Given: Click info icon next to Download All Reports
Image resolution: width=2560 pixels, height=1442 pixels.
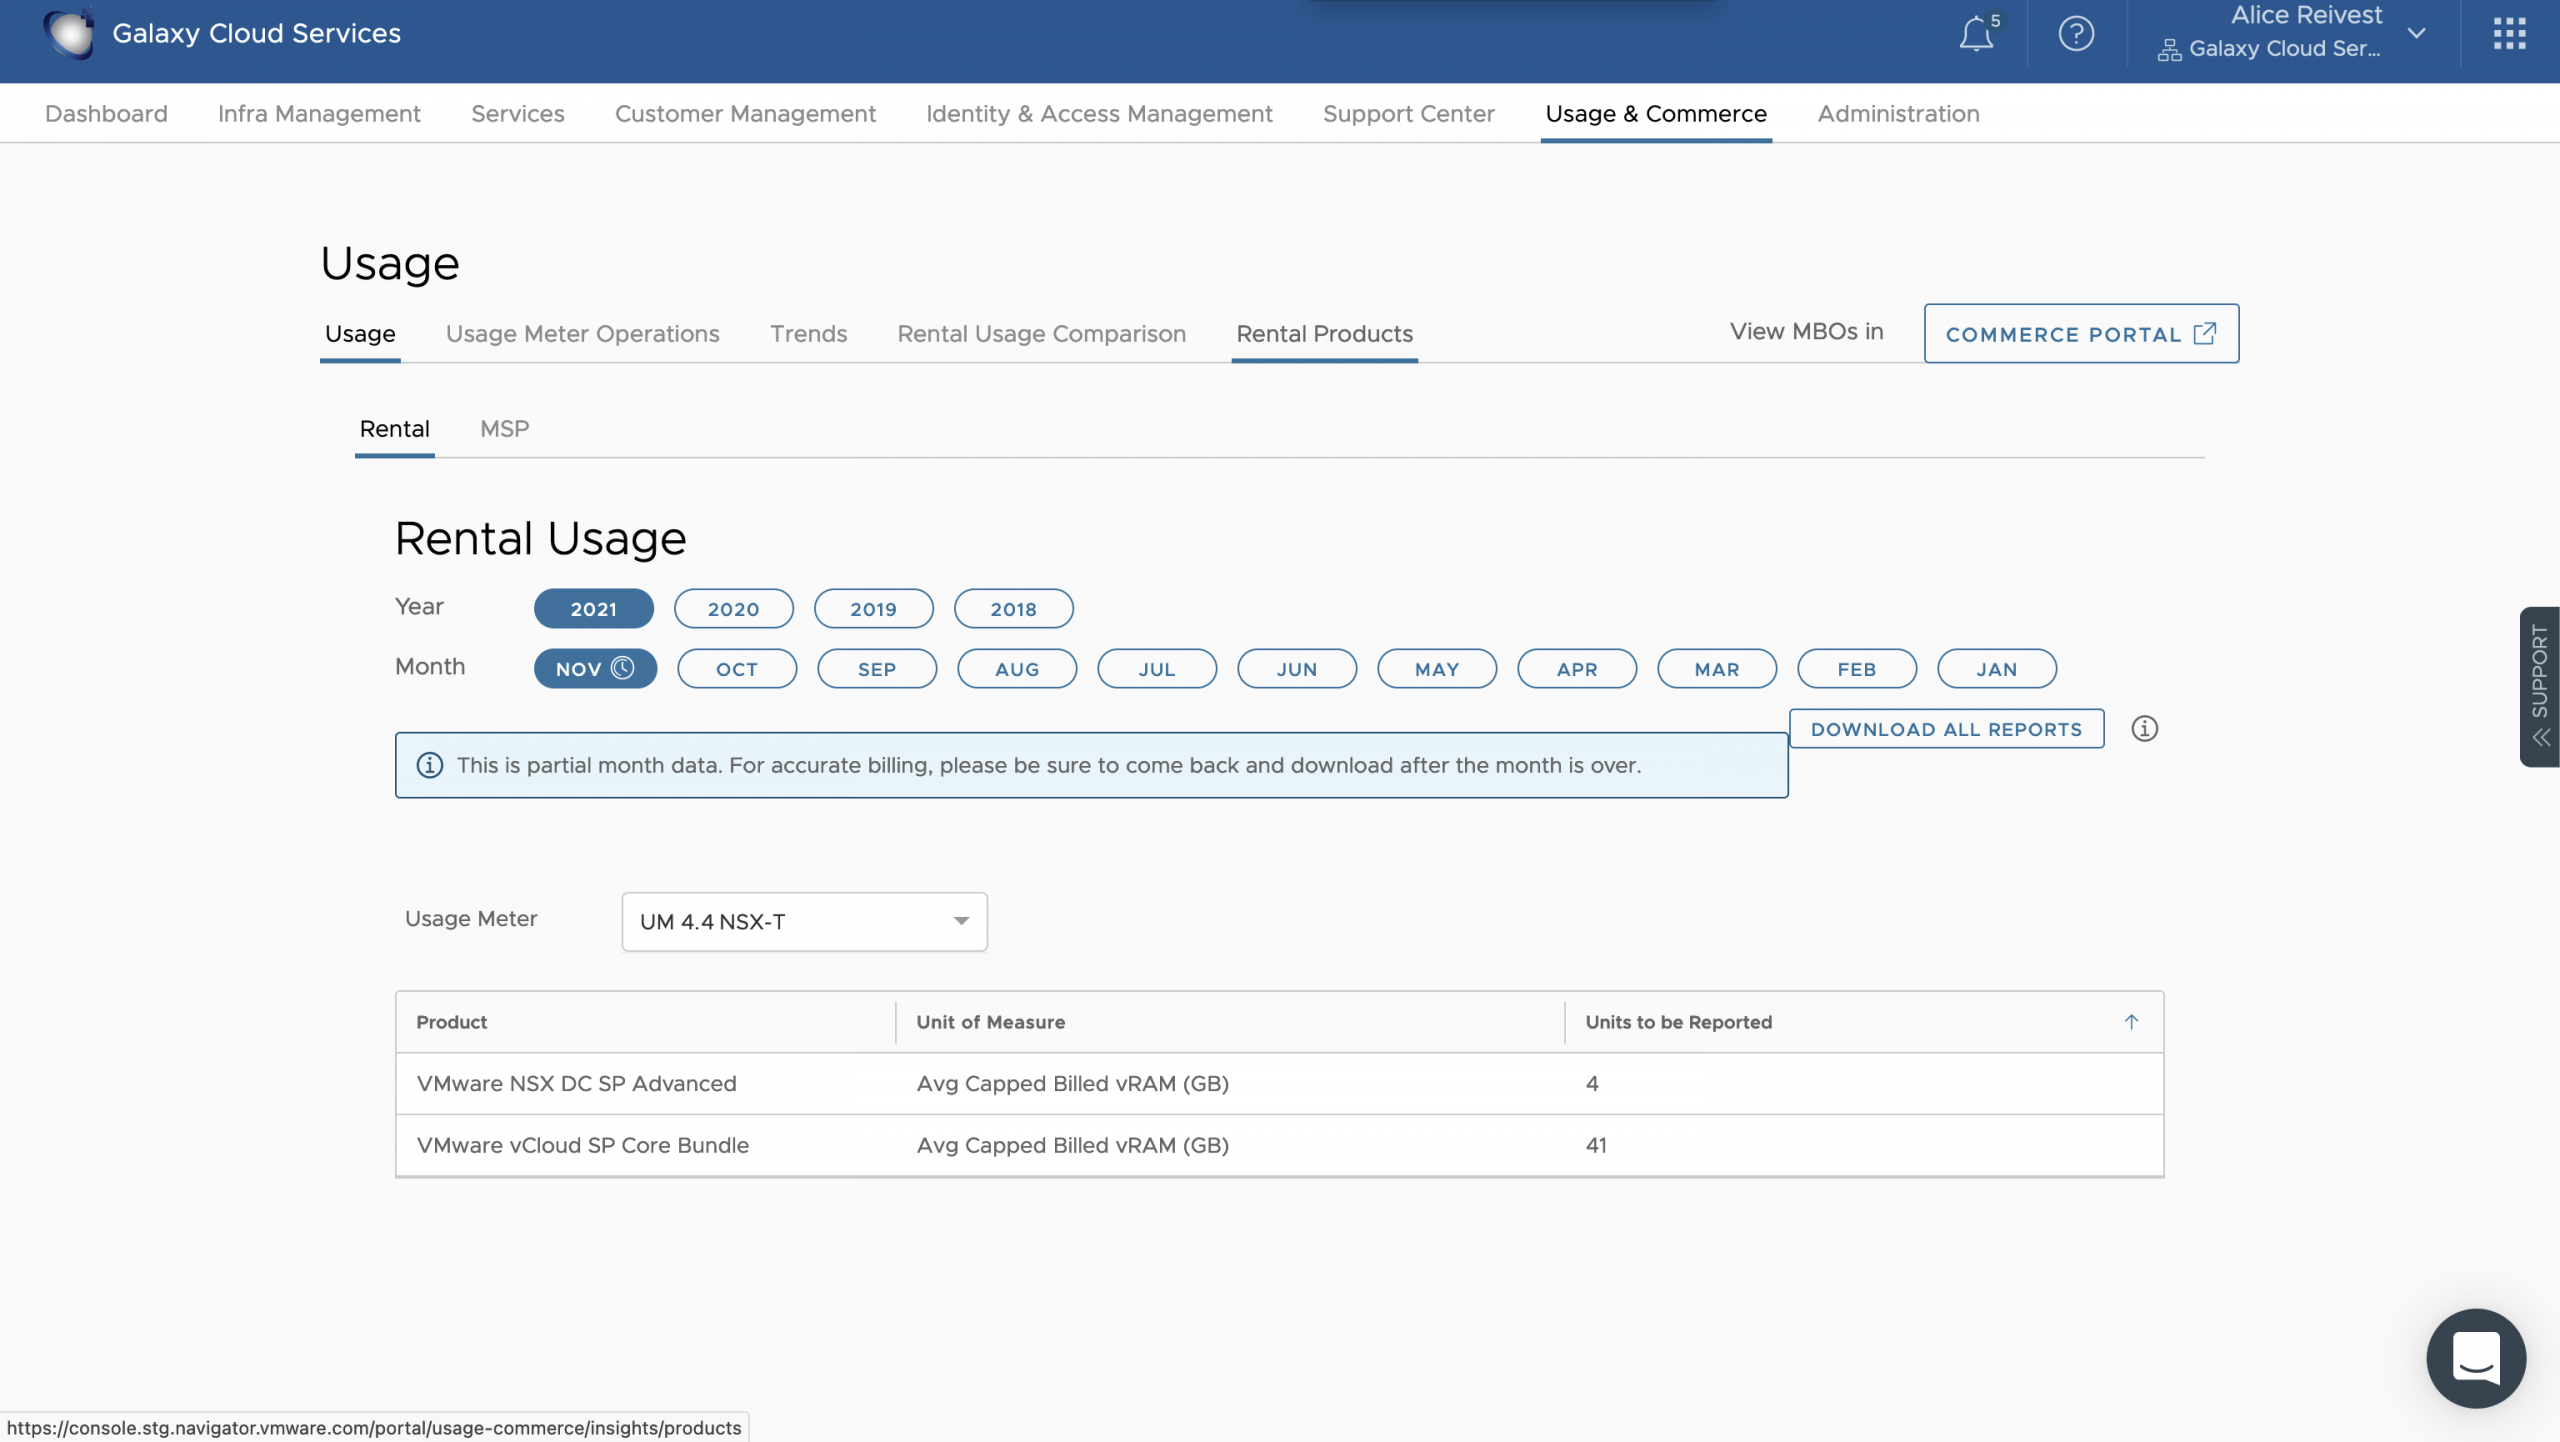Looking at the screenshot, I should [x=2144, y=729].
